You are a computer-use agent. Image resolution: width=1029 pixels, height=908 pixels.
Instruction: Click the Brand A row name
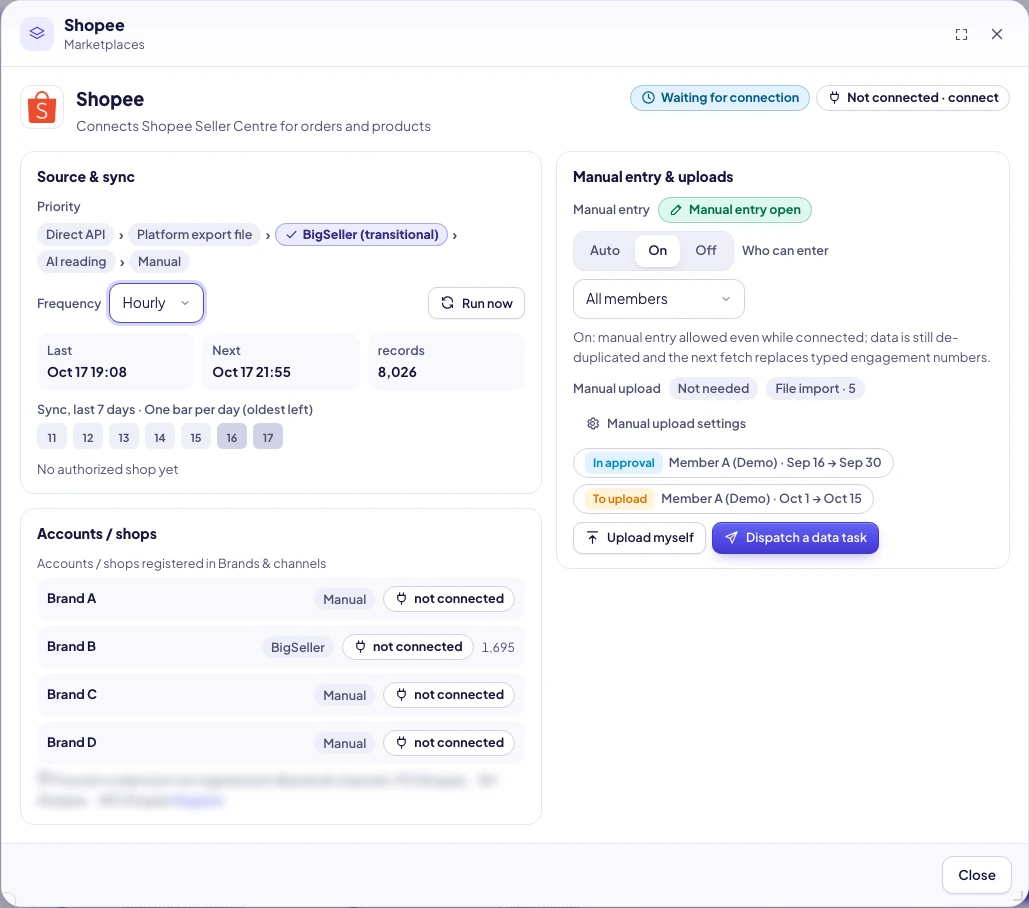(x=72, y=599)
